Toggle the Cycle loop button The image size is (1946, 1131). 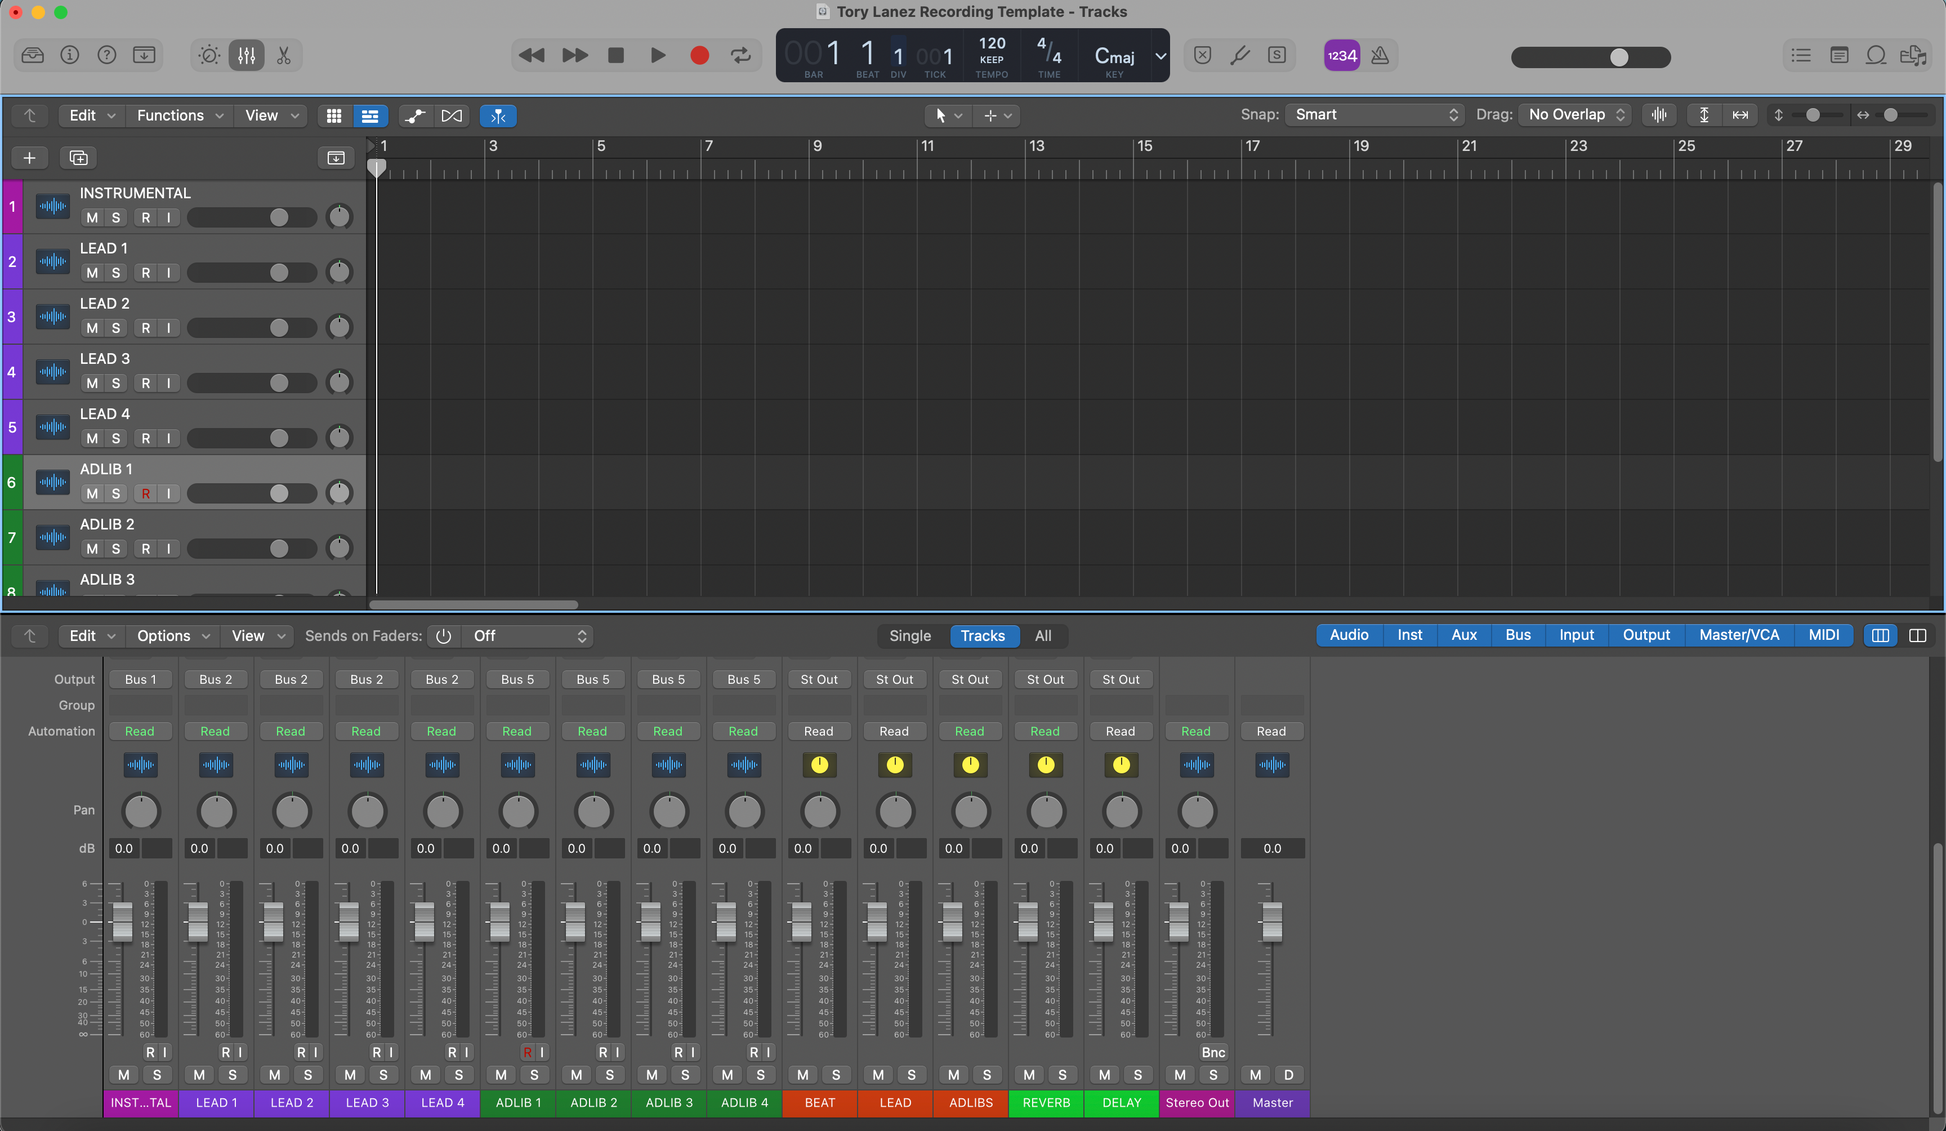point(741,55)
